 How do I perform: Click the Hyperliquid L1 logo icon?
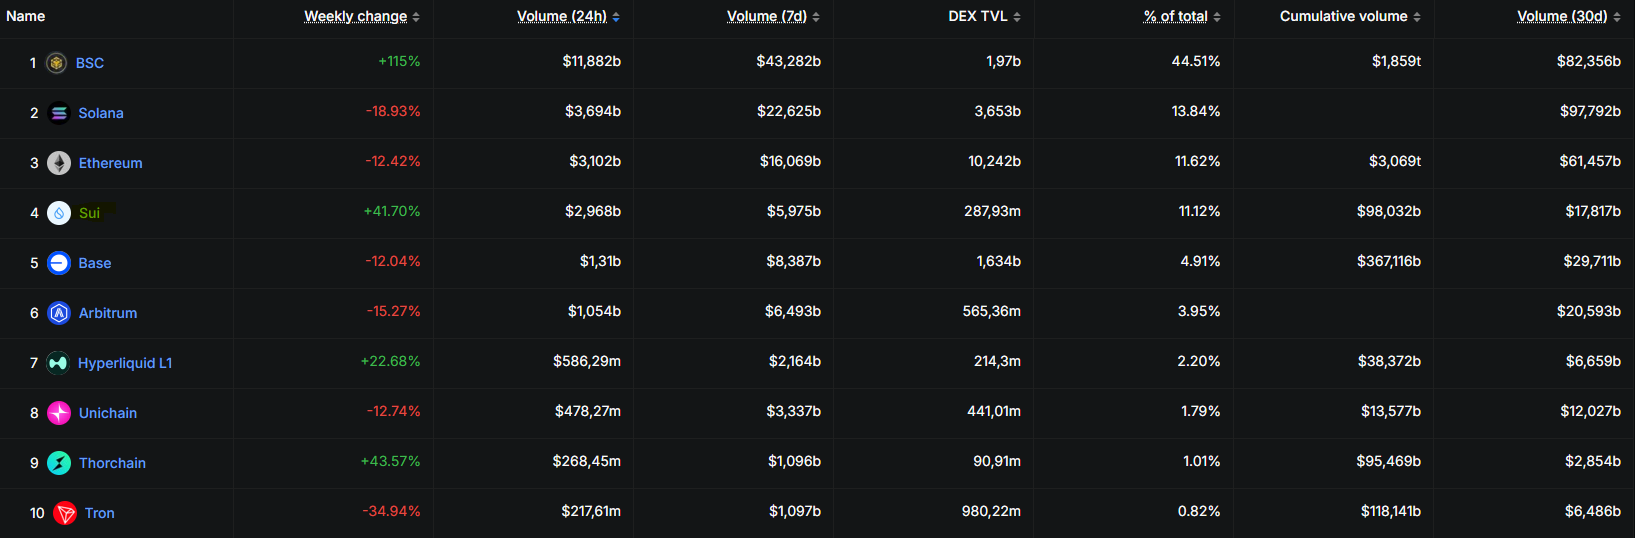coord(58,363)
